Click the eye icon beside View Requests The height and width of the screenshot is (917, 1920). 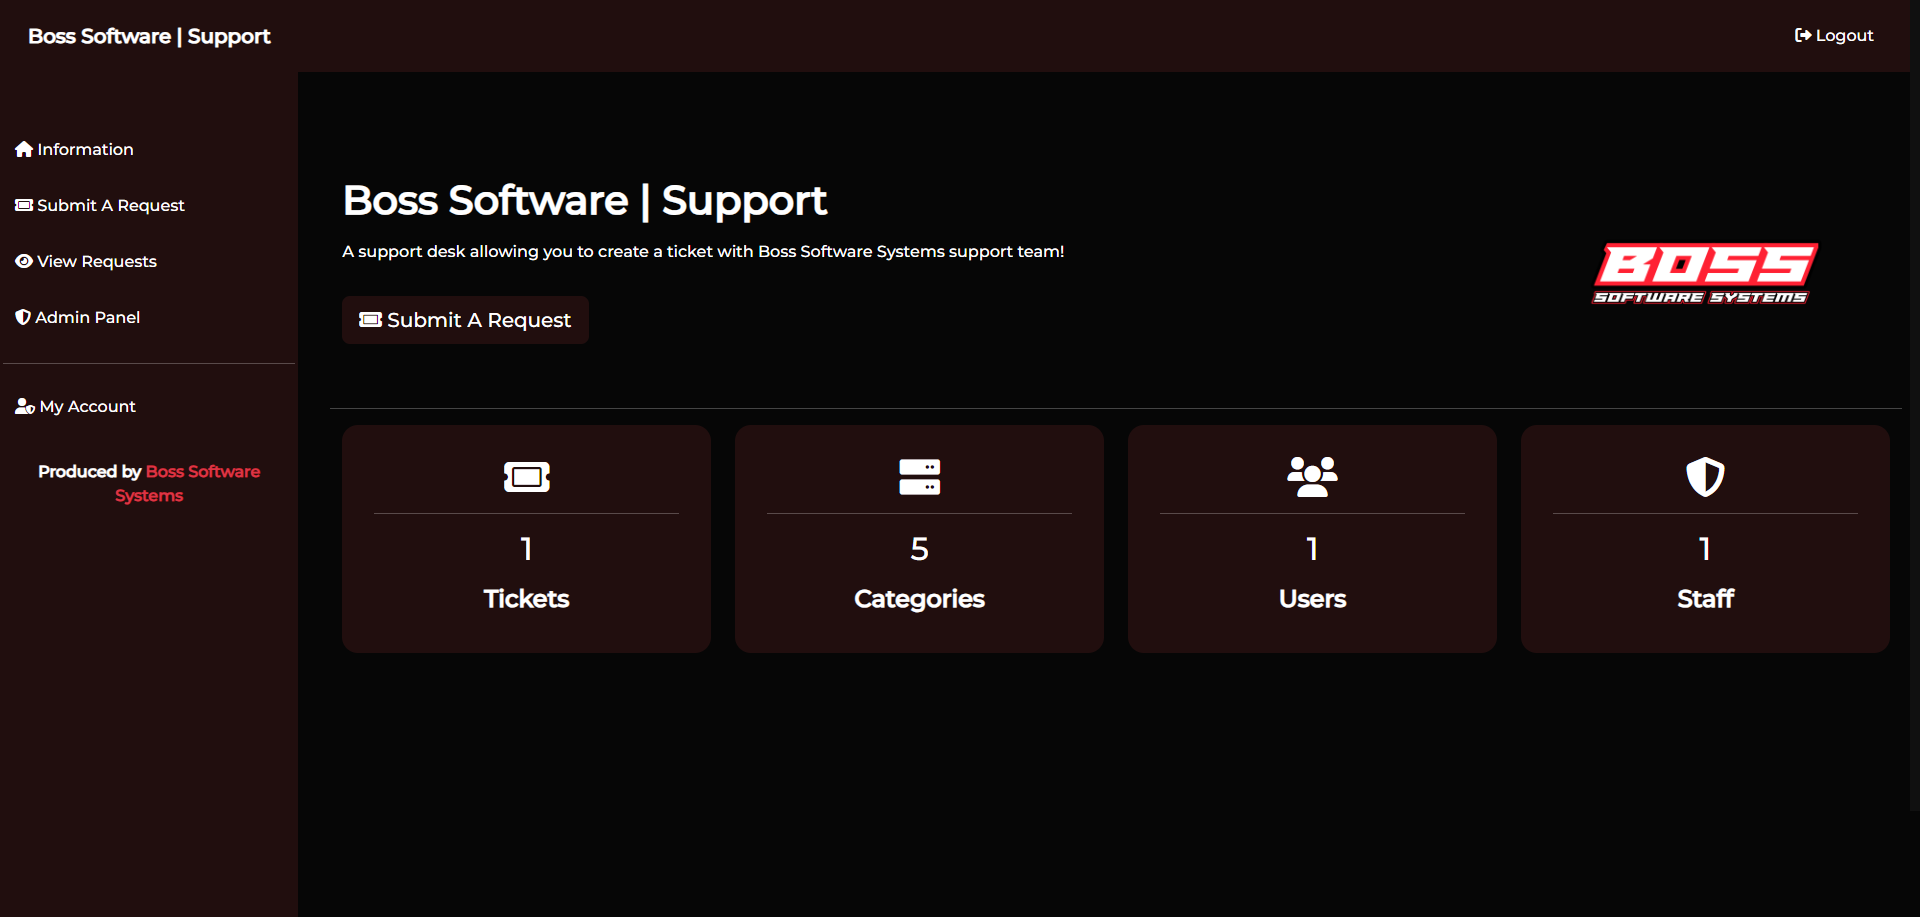point(24,261)
